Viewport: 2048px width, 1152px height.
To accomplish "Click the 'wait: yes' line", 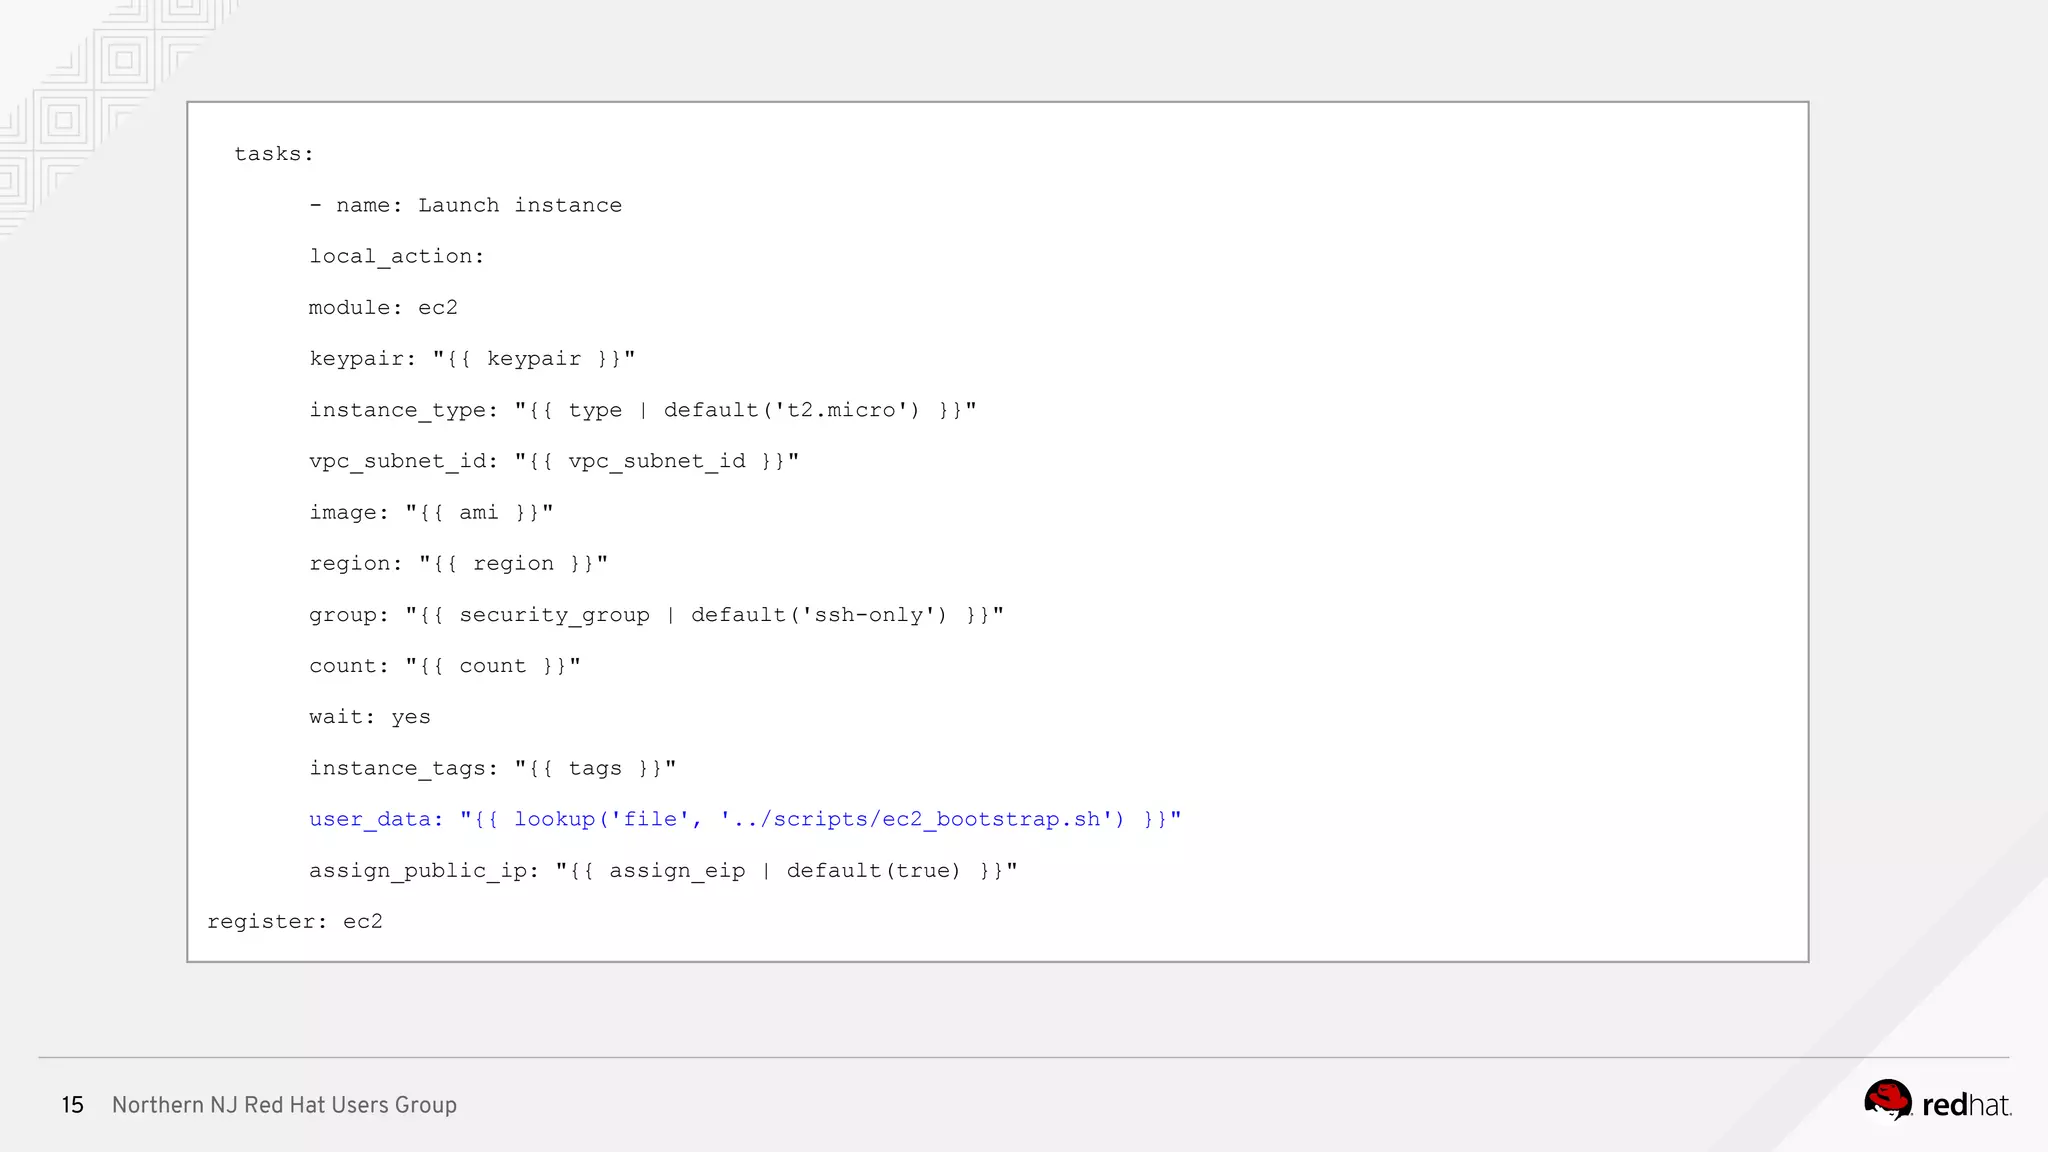I will pos(370,717).
